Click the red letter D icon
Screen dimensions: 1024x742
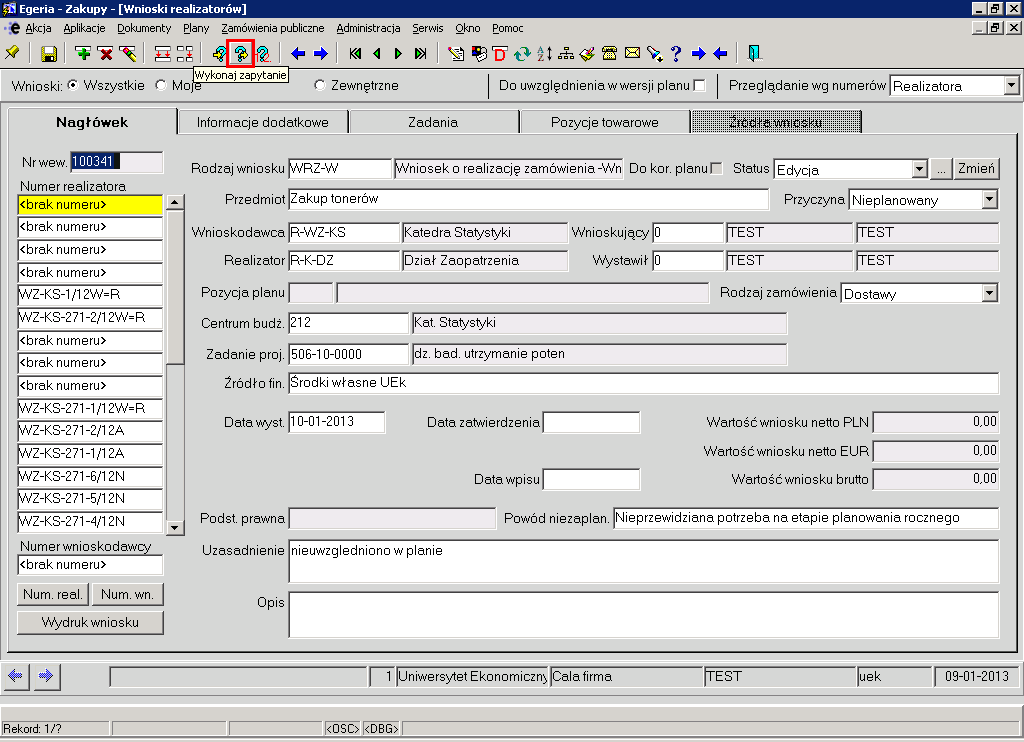(500, 54)
